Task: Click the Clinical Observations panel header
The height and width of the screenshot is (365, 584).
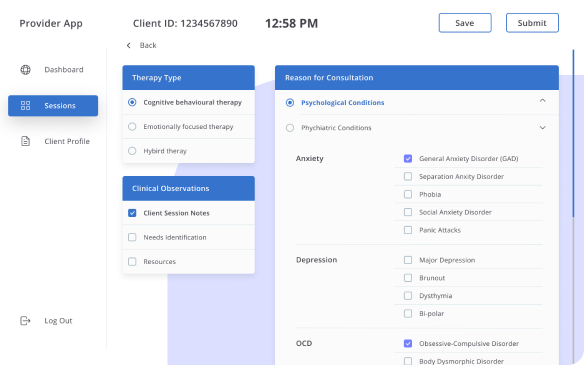Action: (188, 188)
